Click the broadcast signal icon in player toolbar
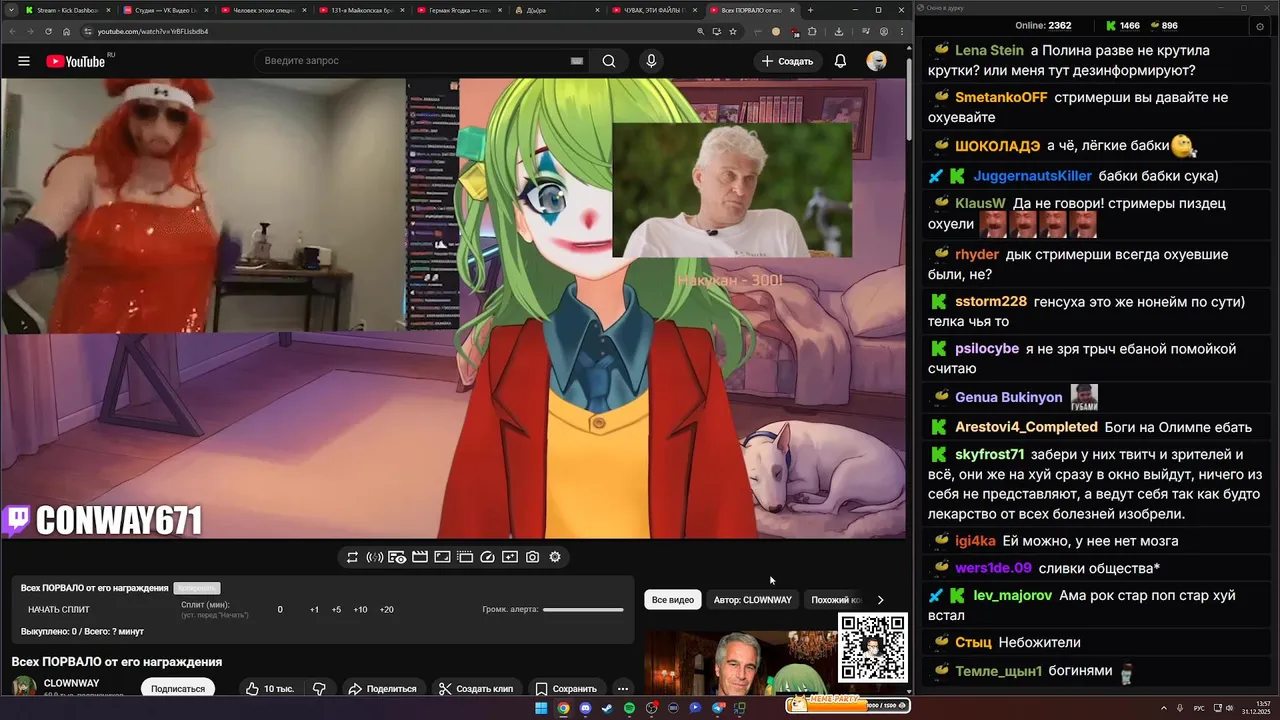Image resolution: width=1280 pixels, height=720 pixels. tap(375, 557)
